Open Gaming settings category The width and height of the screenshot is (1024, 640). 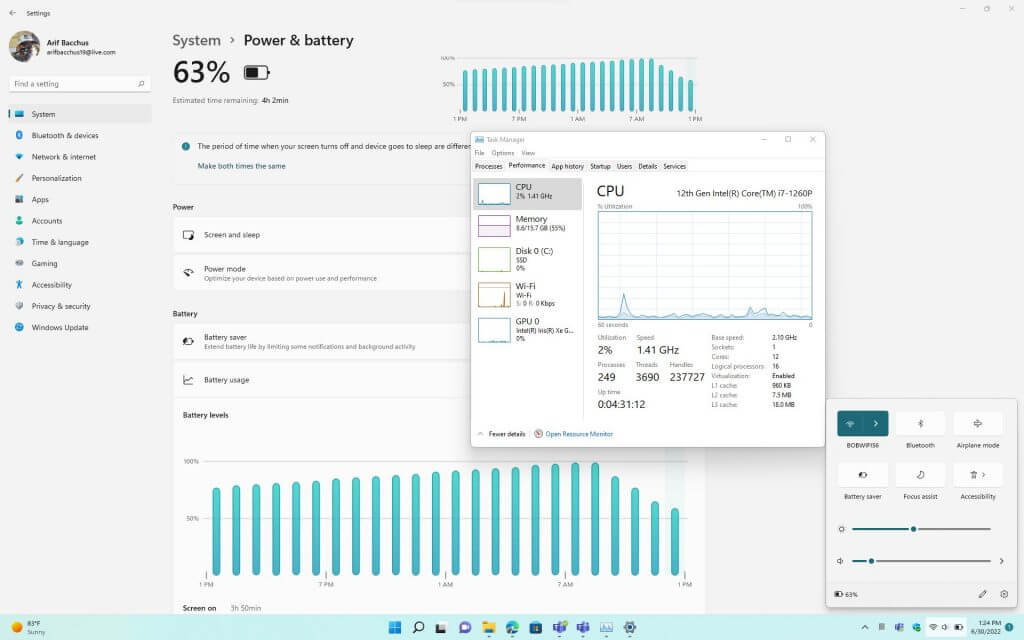[80, 263]
